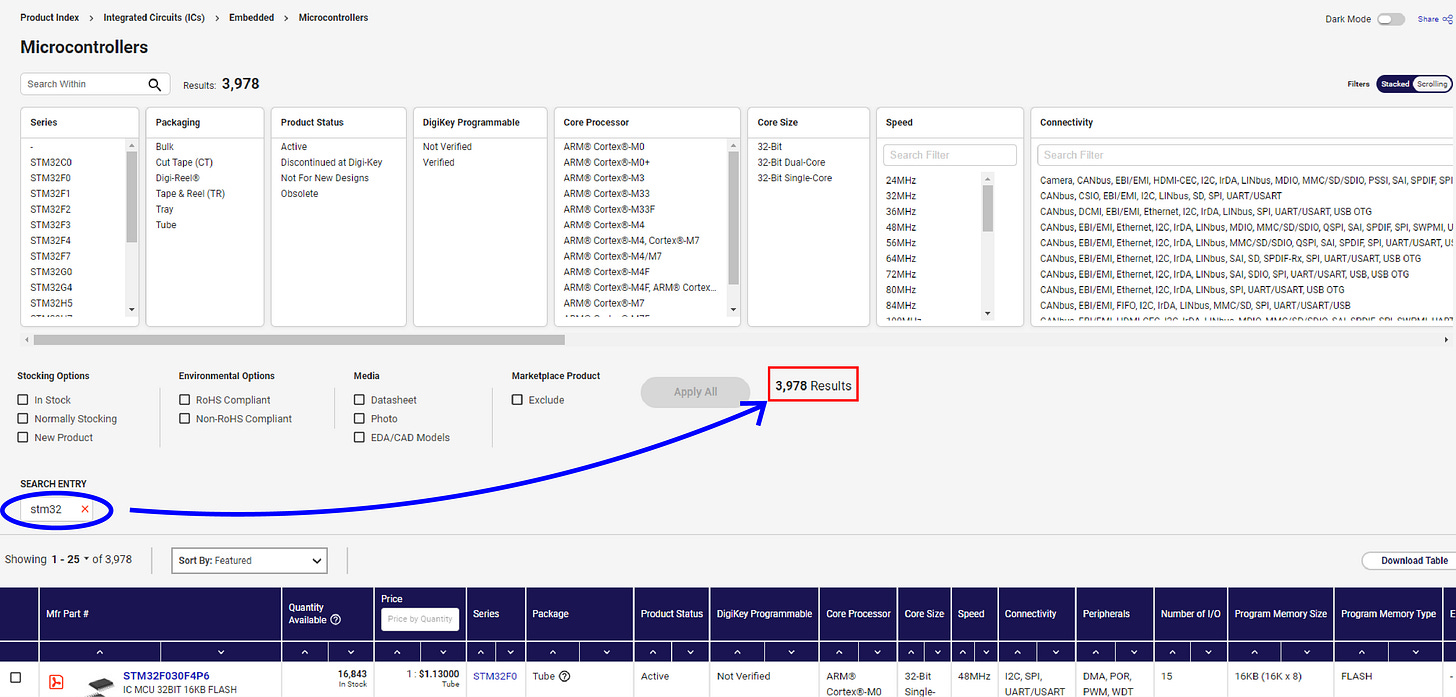Select Tape & Reel (TR) packaging filter
The width and height of the screenshot is (1456, 697).
tap(190, 194)
